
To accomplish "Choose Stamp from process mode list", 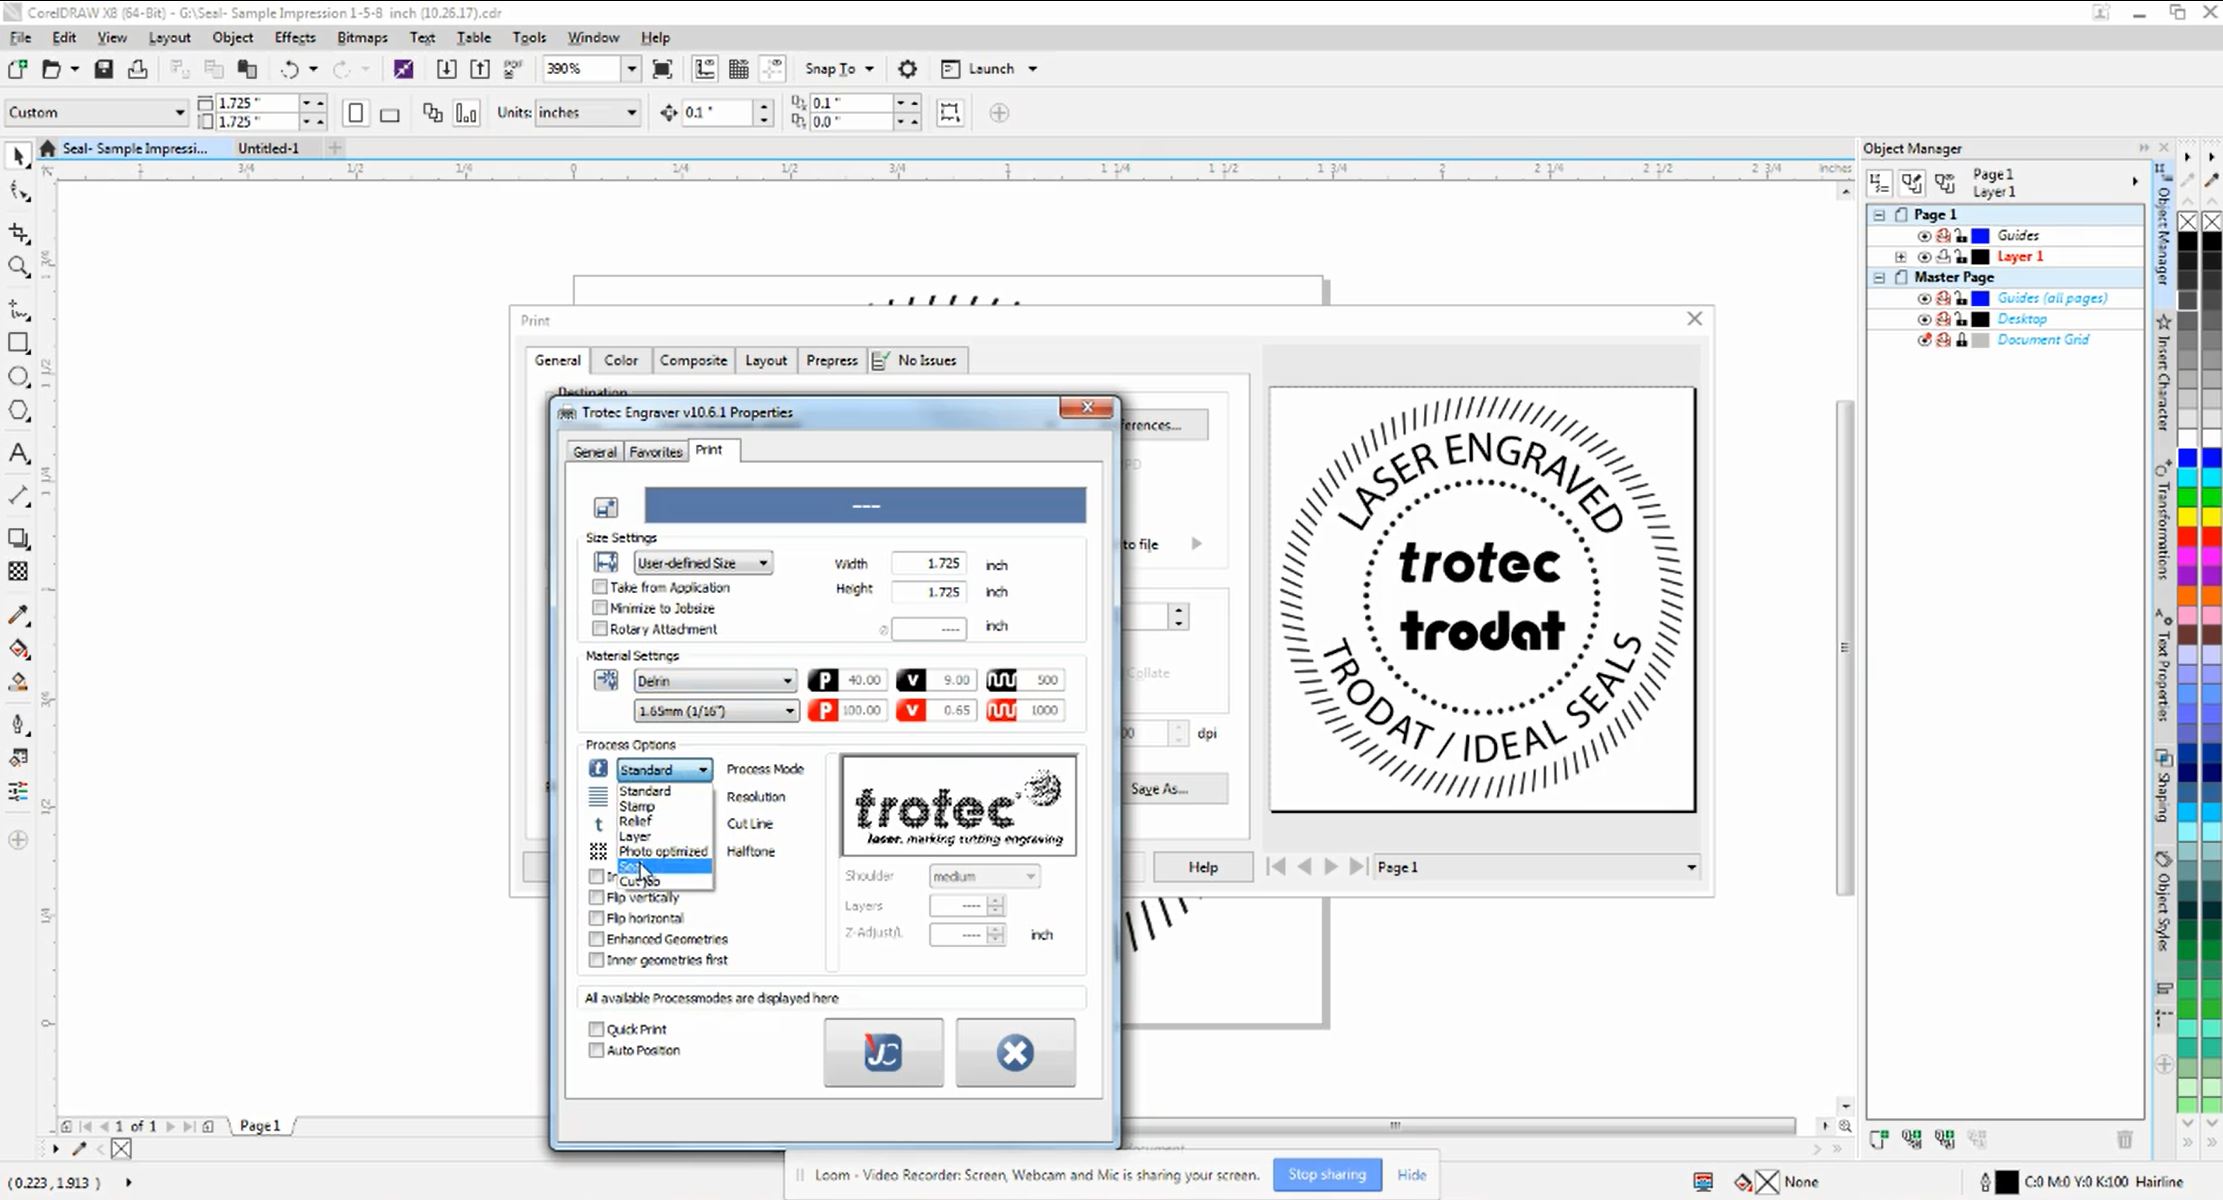I will 637,806.
